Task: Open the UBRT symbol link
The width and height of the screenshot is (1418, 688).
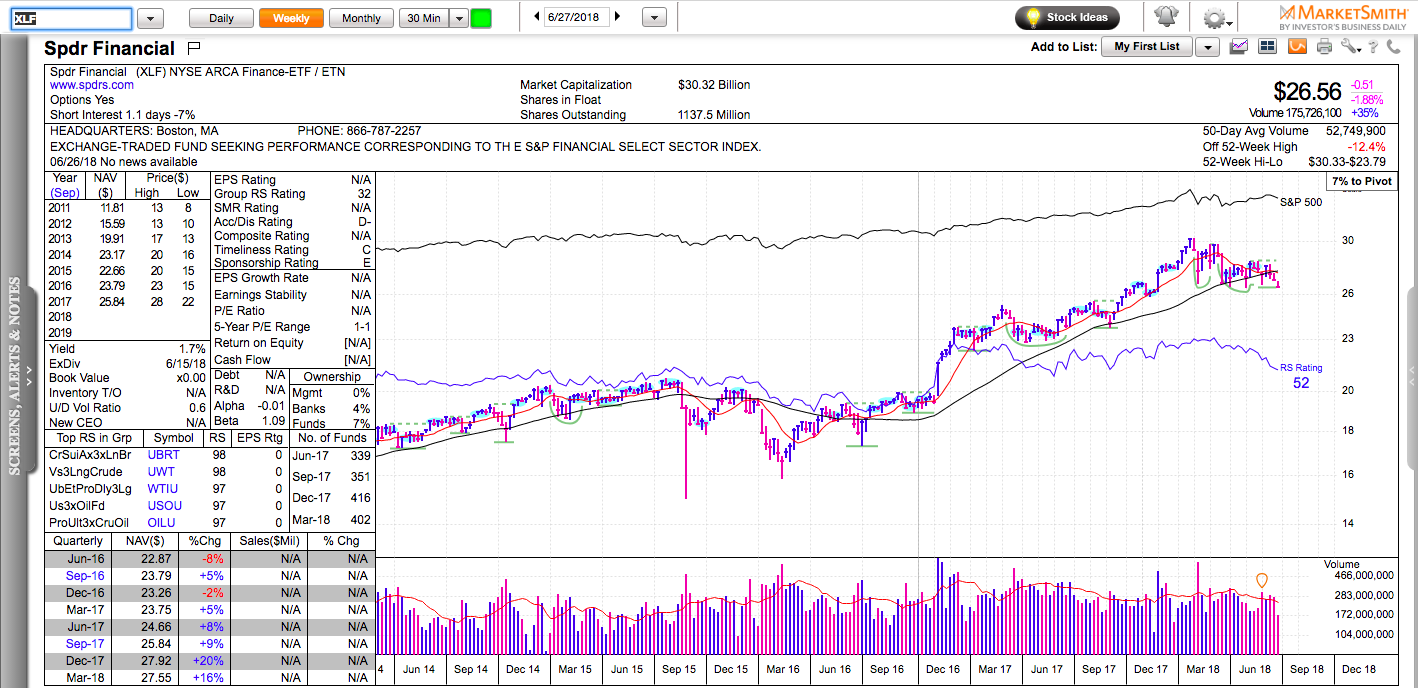Action: tap(164, 455)
